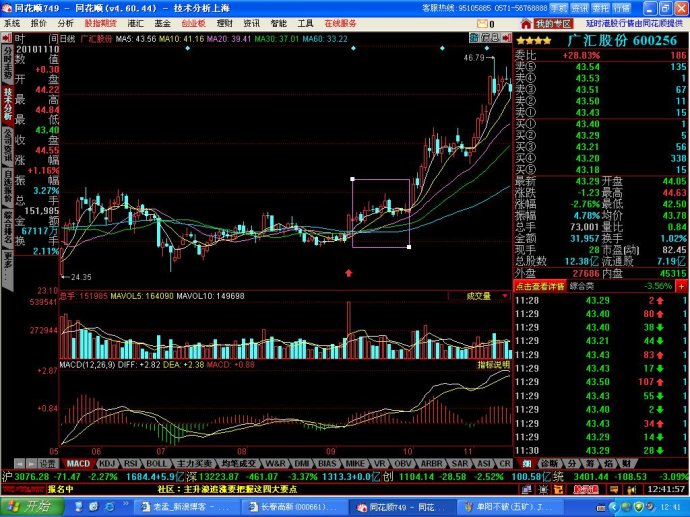Click the stock title 广汇股份 600256

(622, 40)
